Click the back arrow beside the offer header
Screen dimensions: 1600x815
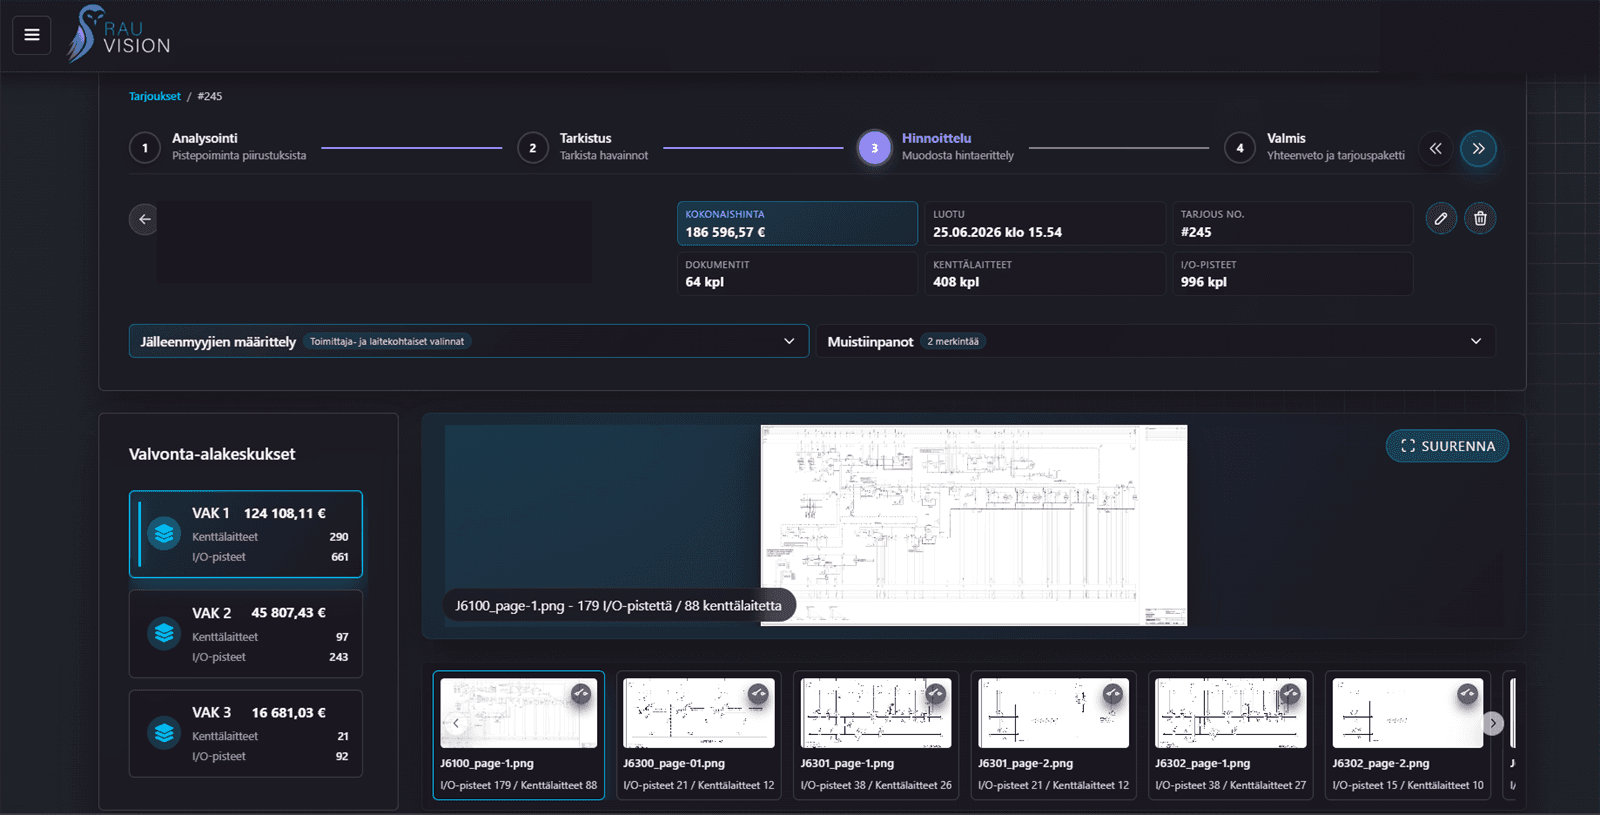[145, 219]
